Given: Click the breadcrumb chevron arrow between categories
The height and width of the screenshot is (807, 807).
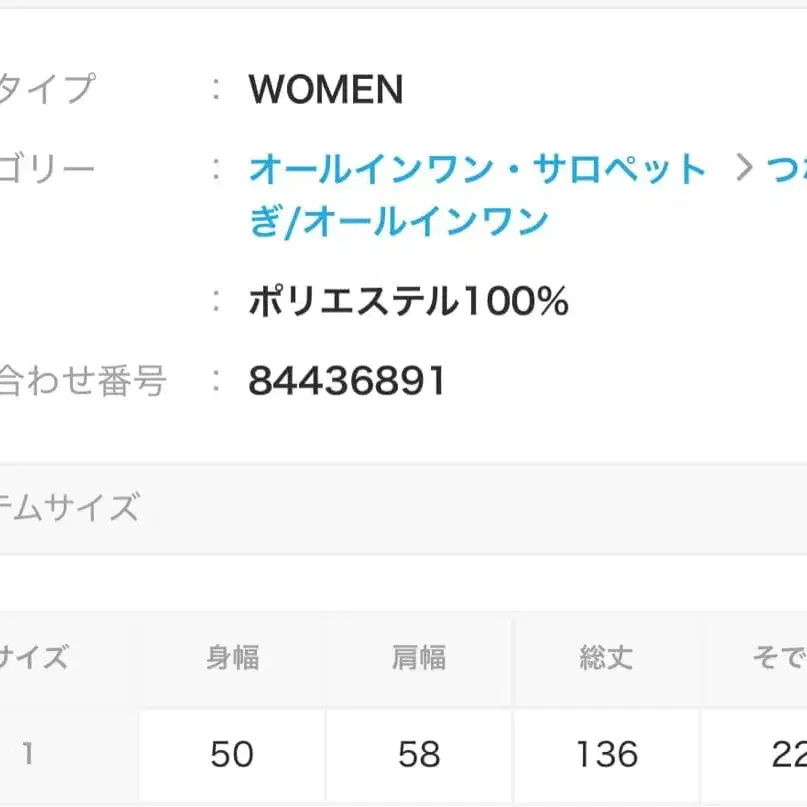Looking at the screenshot, I should [742, 169].
